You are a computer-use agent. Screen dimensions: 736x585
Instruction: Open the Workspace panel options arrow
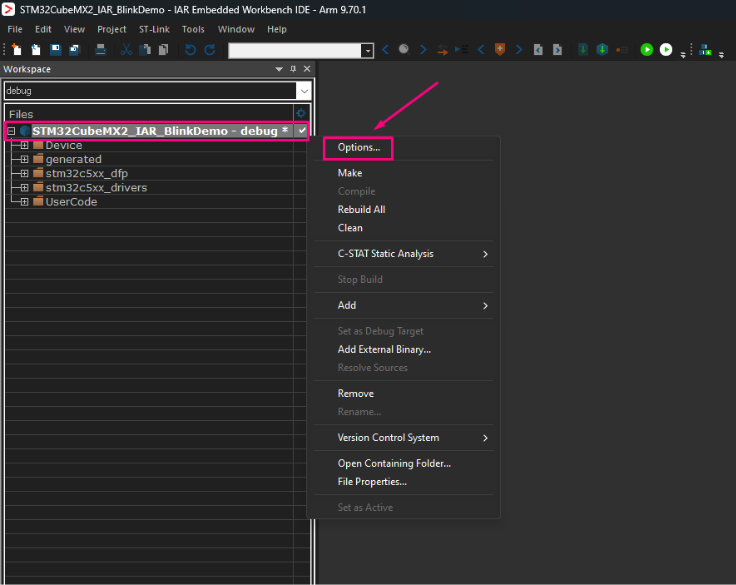click(x=279, y=69)
